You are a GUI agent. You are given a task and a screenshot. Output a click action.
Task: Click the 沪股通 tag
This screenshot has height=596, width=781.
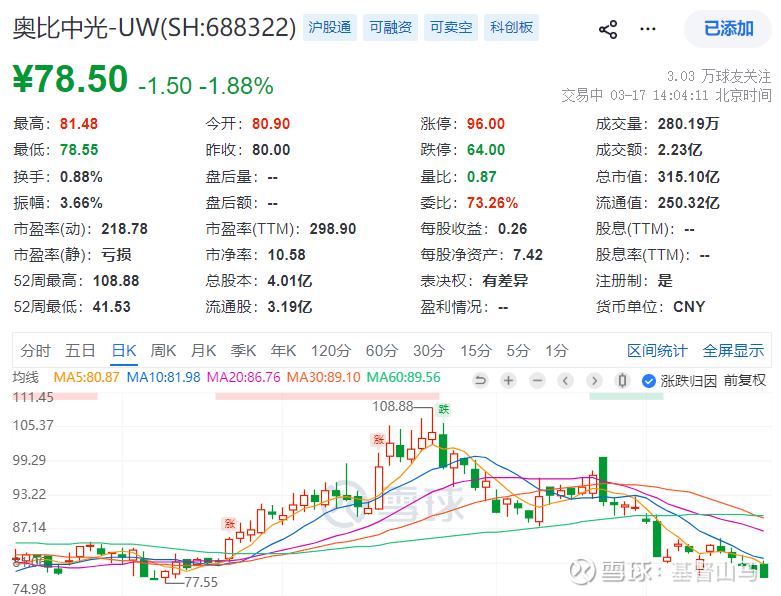(x=330, y=27)
